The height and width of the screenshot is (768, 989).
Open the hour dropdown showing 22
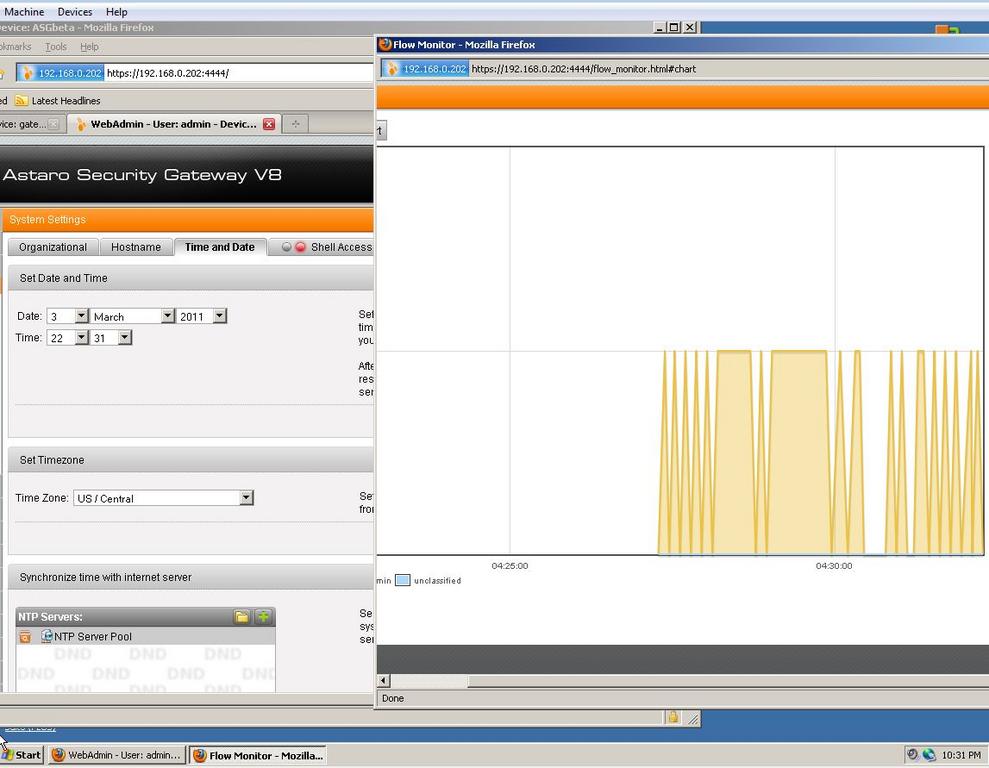pyautogui.click(x=82, y=338)
